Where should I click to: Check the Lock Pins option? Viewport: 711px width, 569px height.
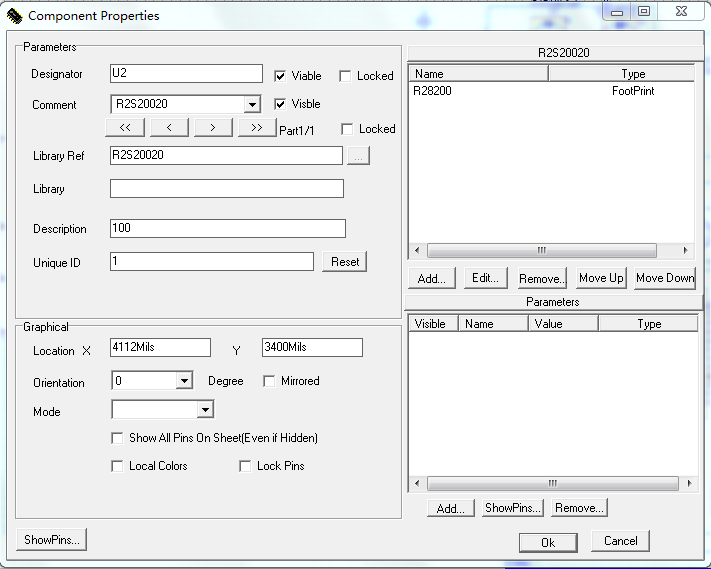pos(245,466)
